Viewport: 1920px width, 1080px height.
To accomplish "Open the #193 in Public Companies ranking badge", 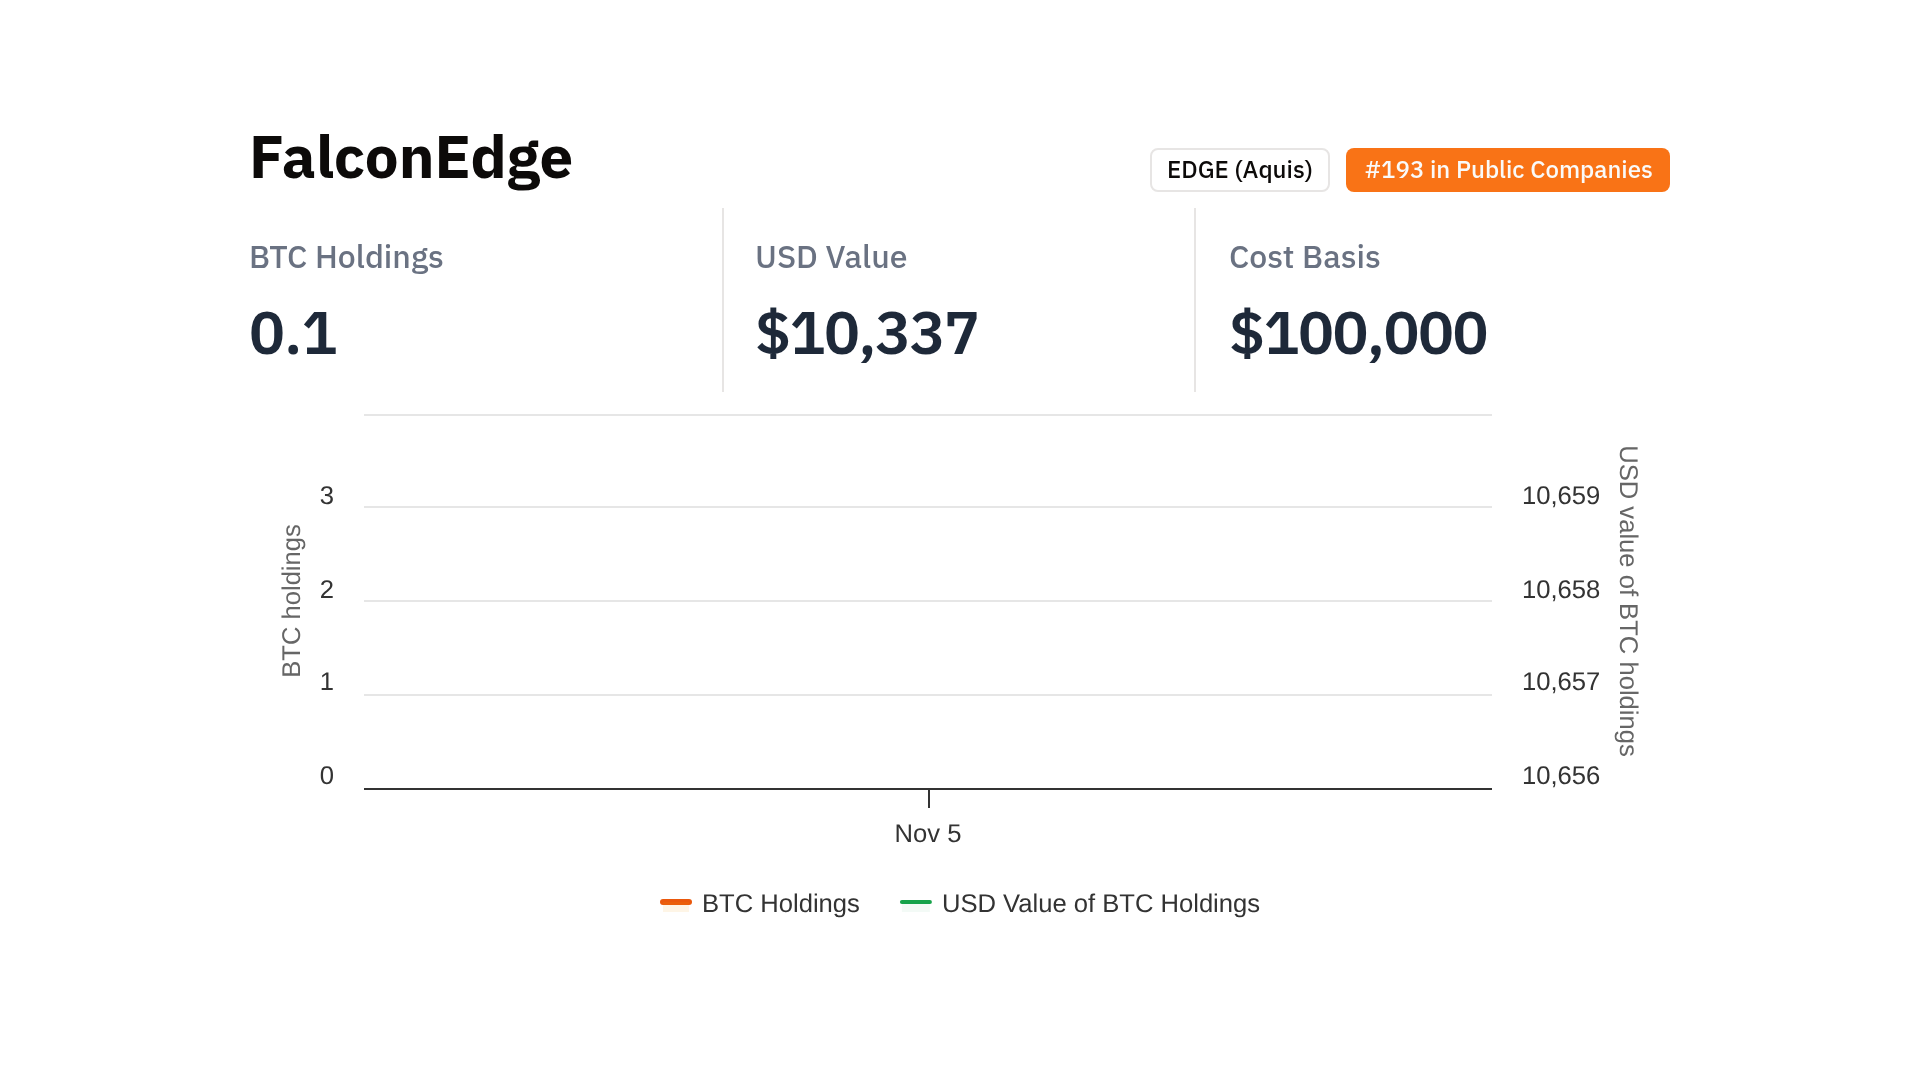I will pyautogui.click(x=1507, y=170).
